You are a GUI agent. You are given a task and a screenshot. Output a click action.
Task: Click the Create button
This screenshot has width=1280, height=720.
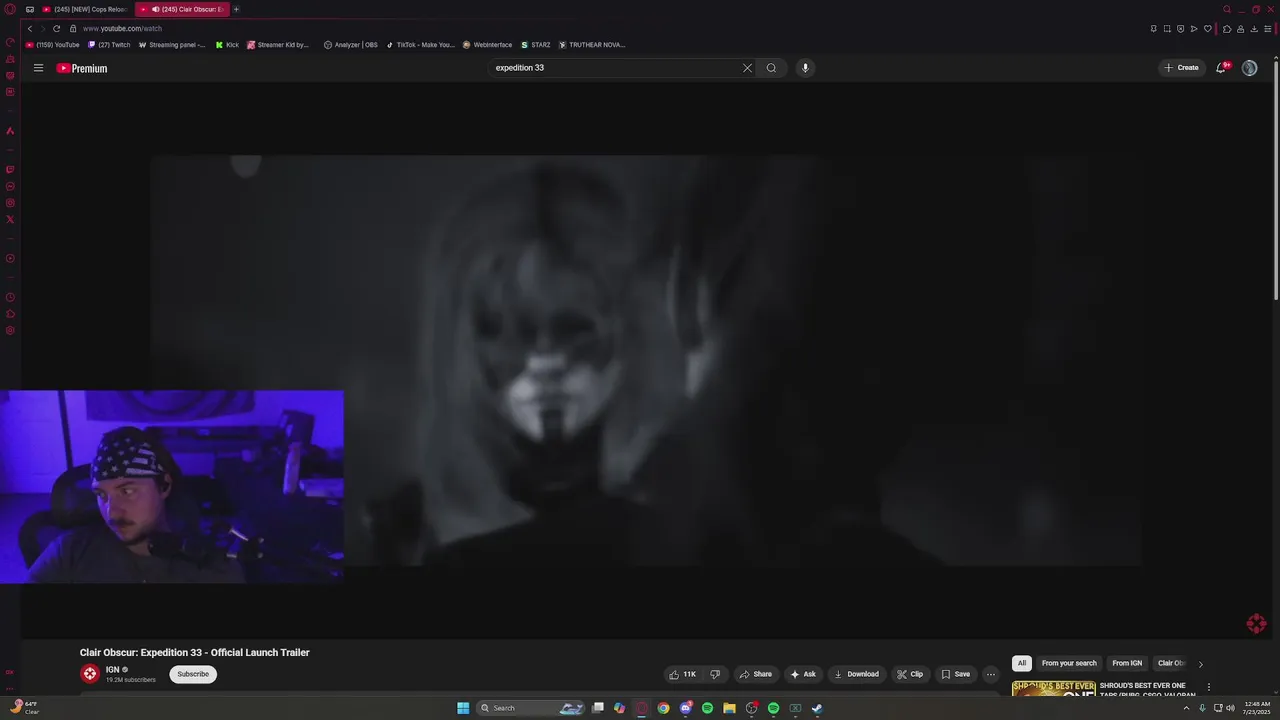(x=1181, y=68)
